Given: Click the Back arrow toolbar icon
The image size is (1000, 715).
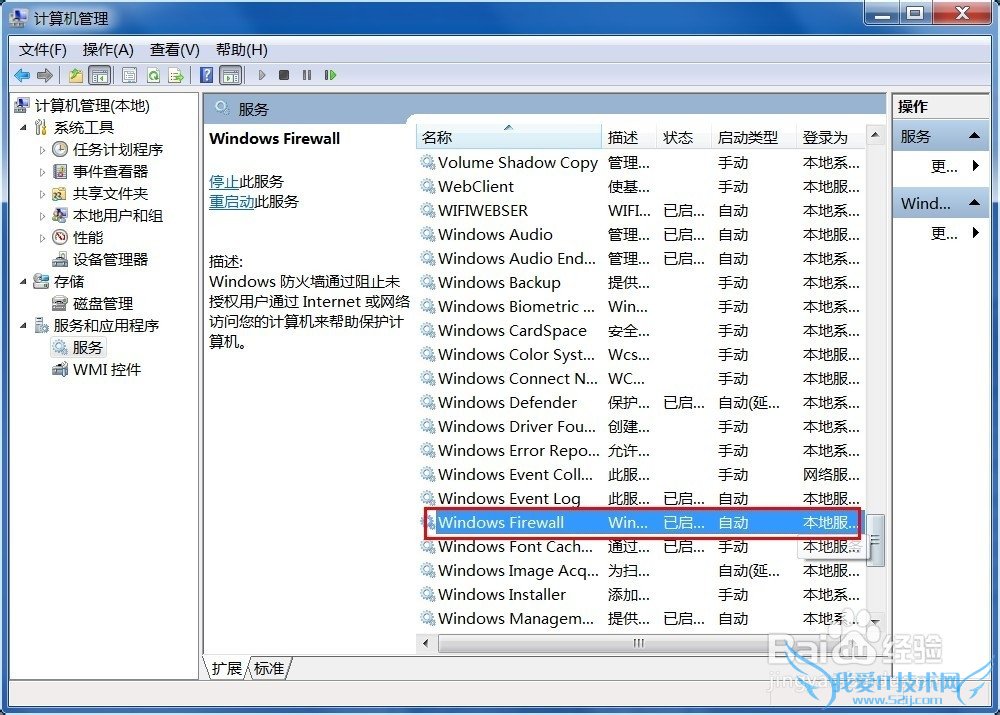Looking at the screenshot, I should pos(22,76).
